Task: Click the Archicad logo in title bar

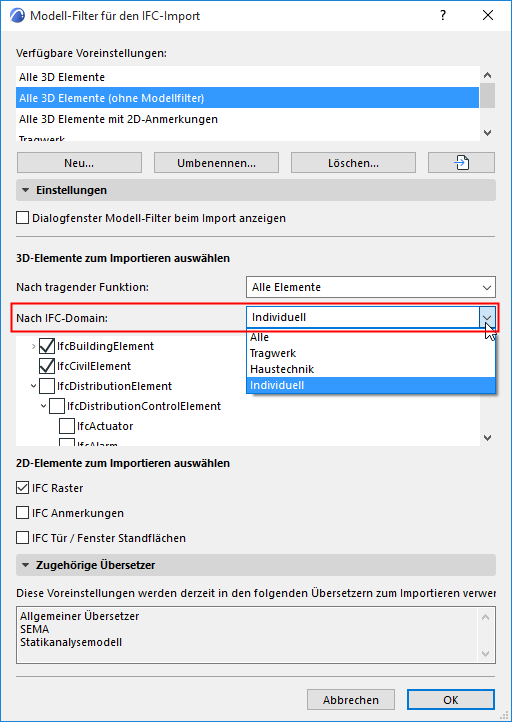Action: [x=17, y=16]
